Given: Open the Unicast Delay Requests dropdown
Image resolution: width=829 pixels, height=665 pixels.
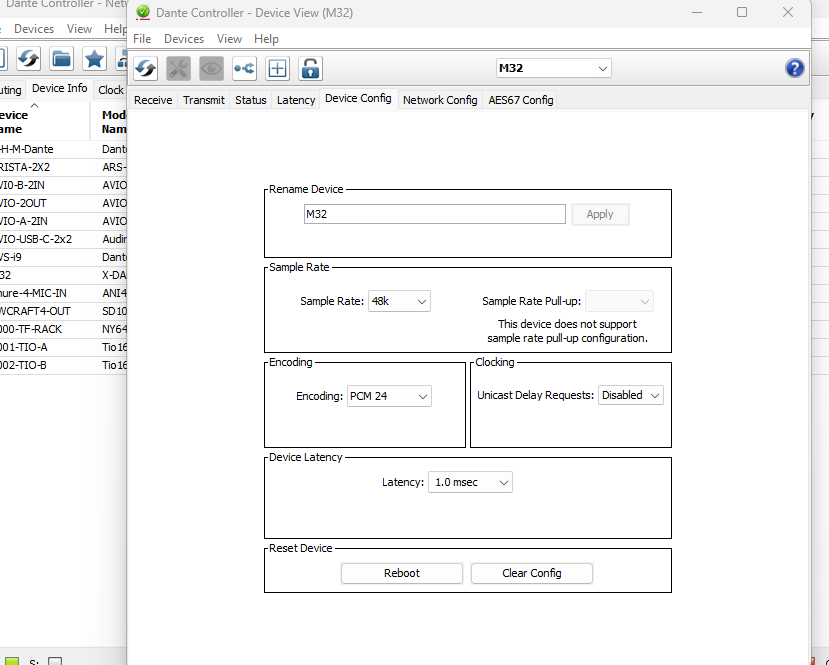Looking at the screenshot, I should coord(631,395).
